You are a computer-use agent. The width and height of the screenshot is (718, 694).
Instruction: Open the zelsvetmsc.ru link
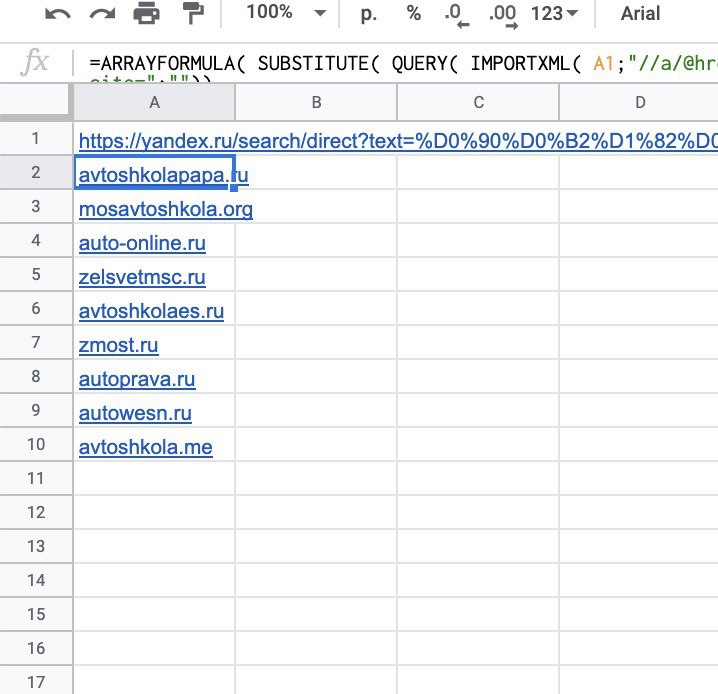(x=142, y=277)
